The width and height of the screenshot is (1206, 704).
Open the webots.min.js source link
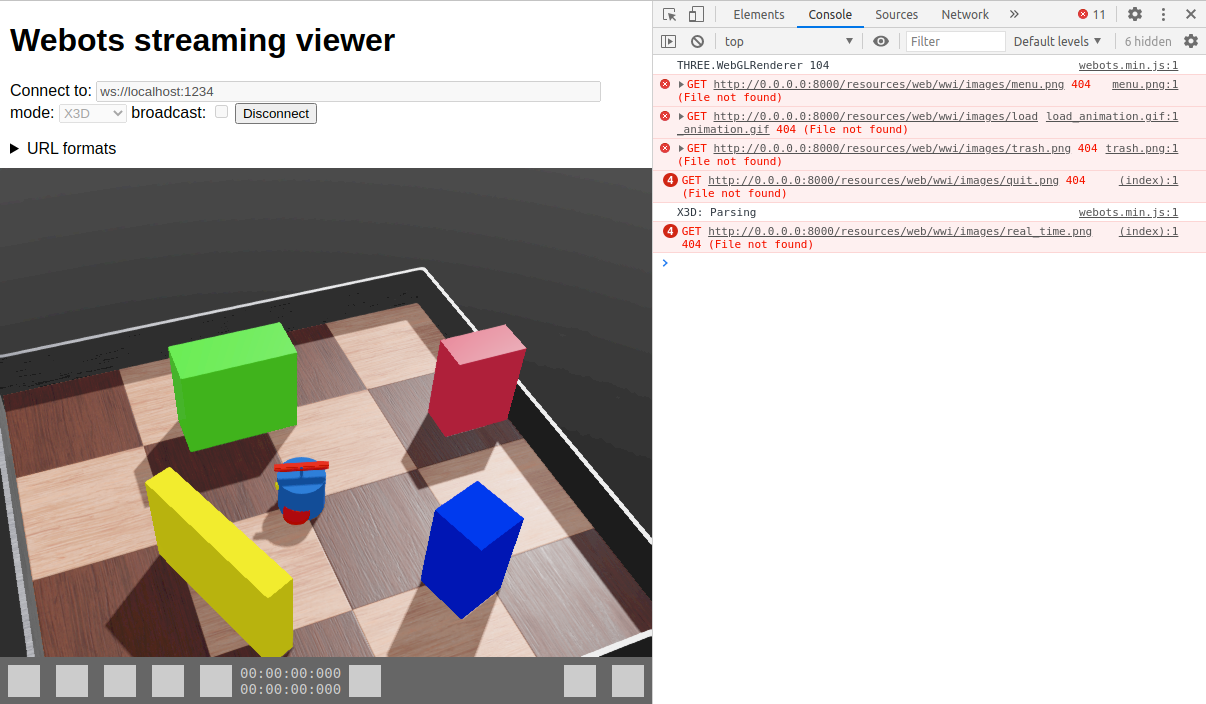tap(1127, 65)
